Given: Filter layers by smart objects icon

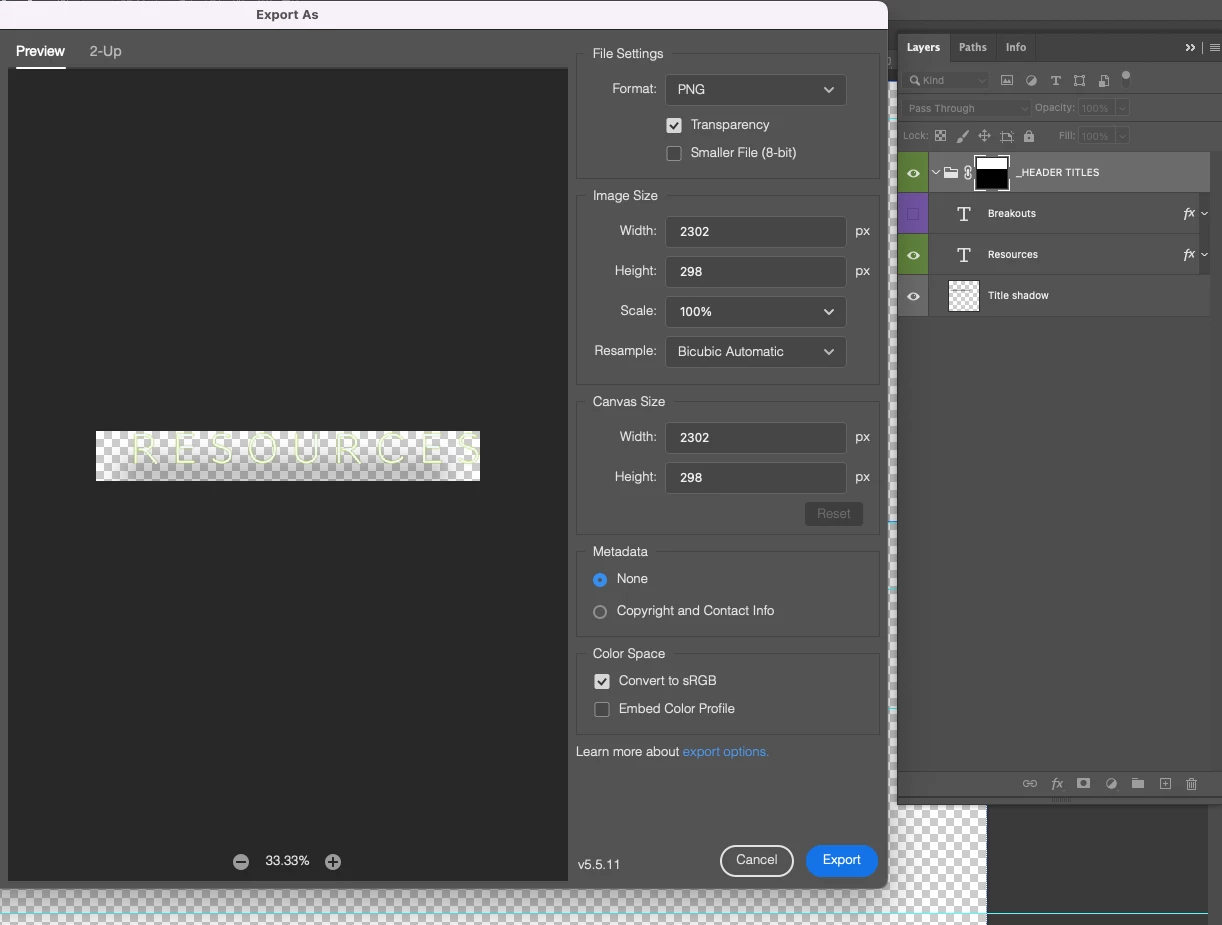Looking at the screenshot, I should click(x=1103, y=80).
